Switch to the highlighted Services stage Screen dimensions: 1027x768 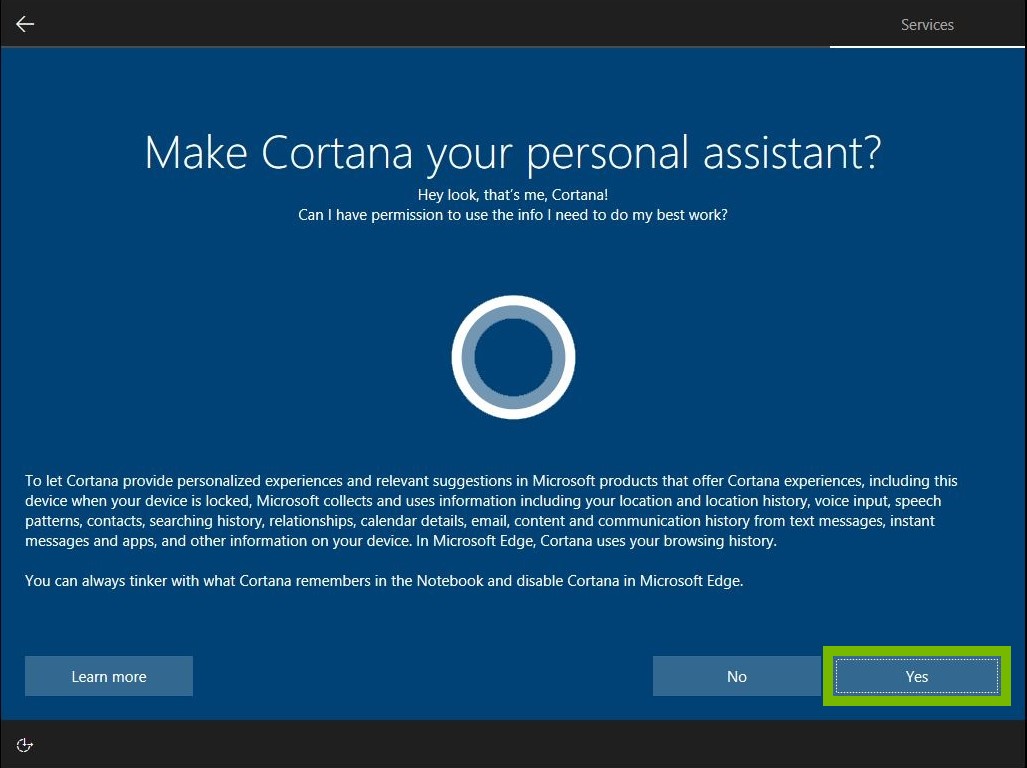pos(926,24)
